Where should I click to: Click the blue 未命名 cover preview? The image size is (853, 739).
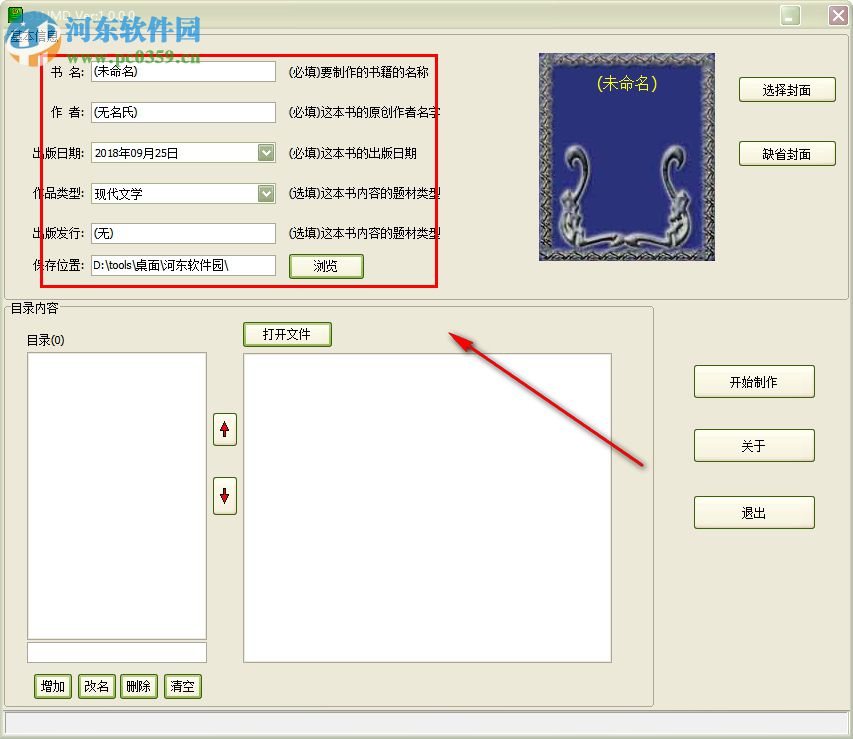tap(626, 158)
